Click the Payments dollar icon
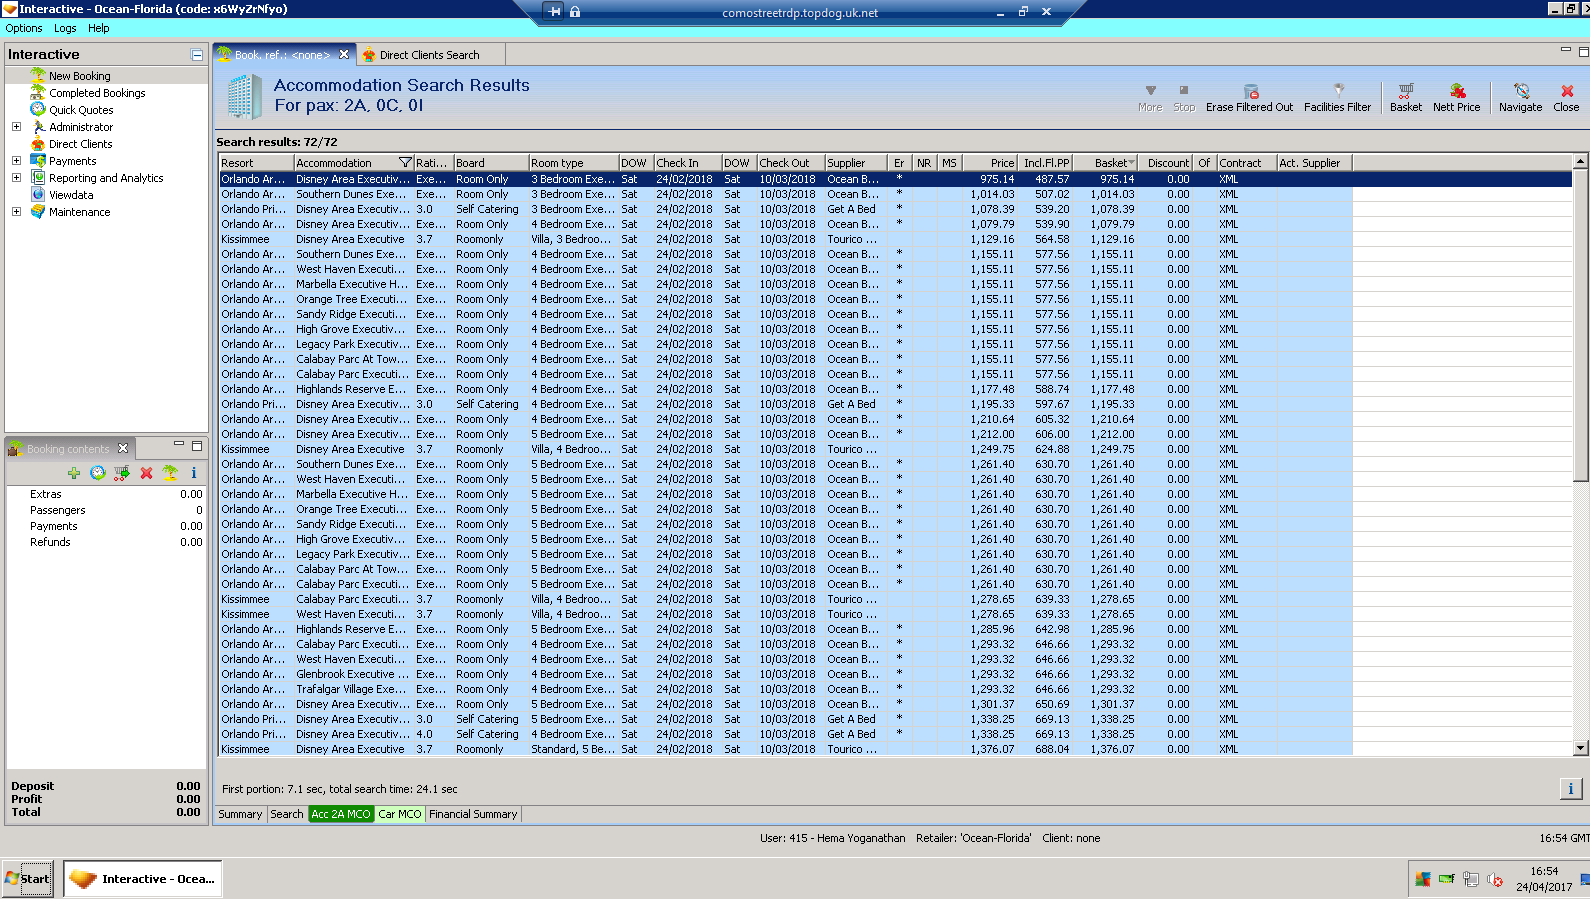This screenshot has width=1590, height=899. click(x=38, y=160)
